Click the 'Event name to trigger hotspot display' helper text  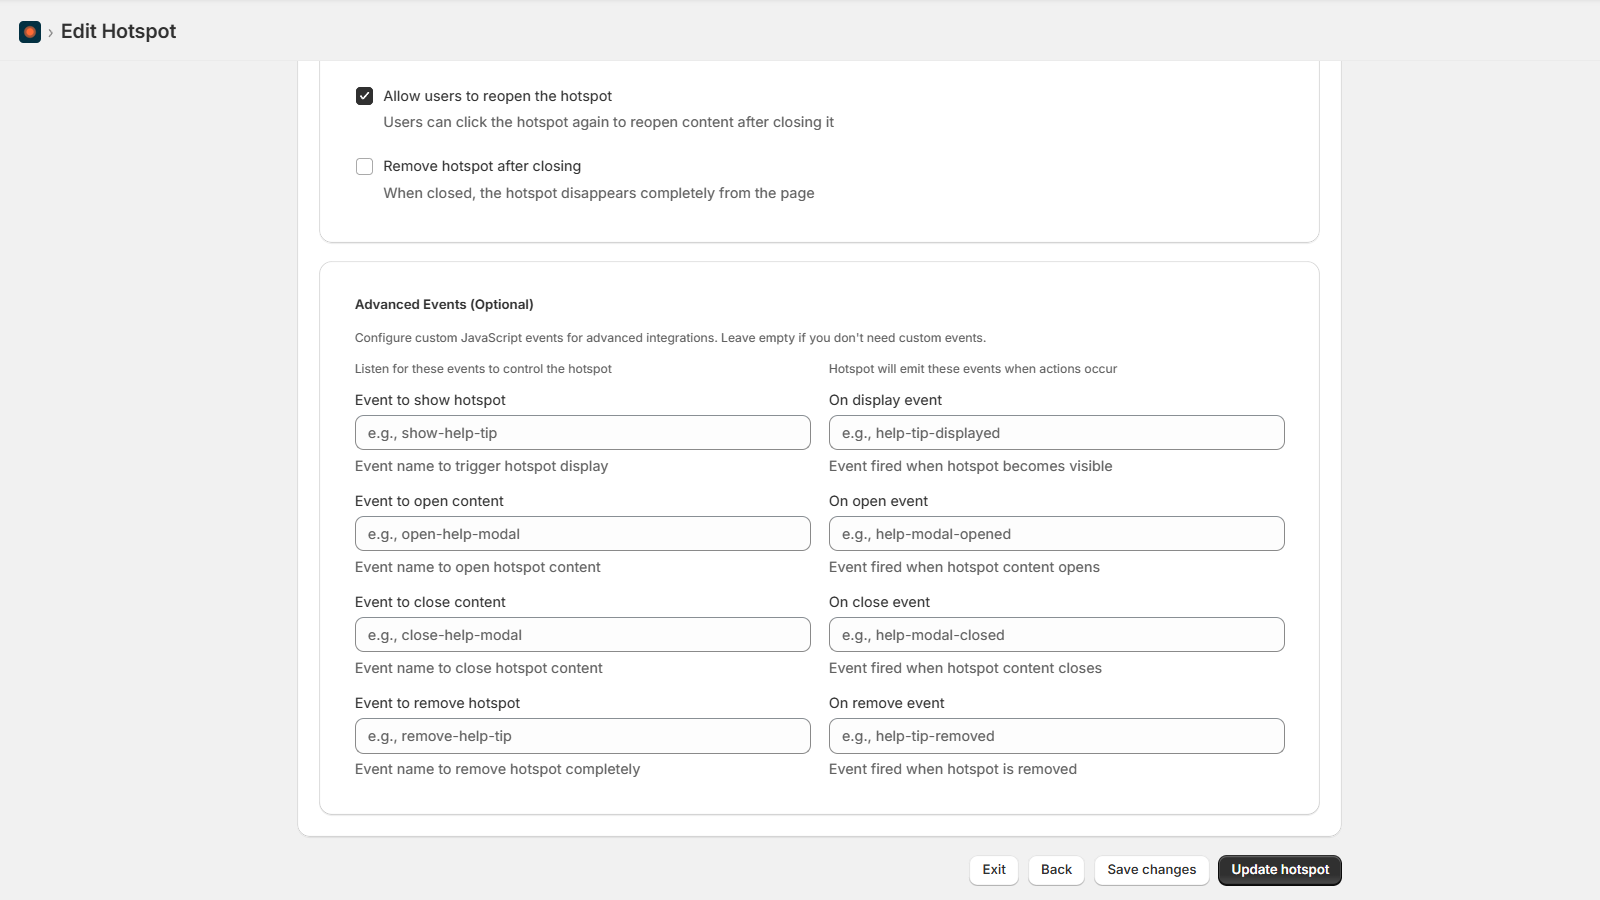pos(481,466)
